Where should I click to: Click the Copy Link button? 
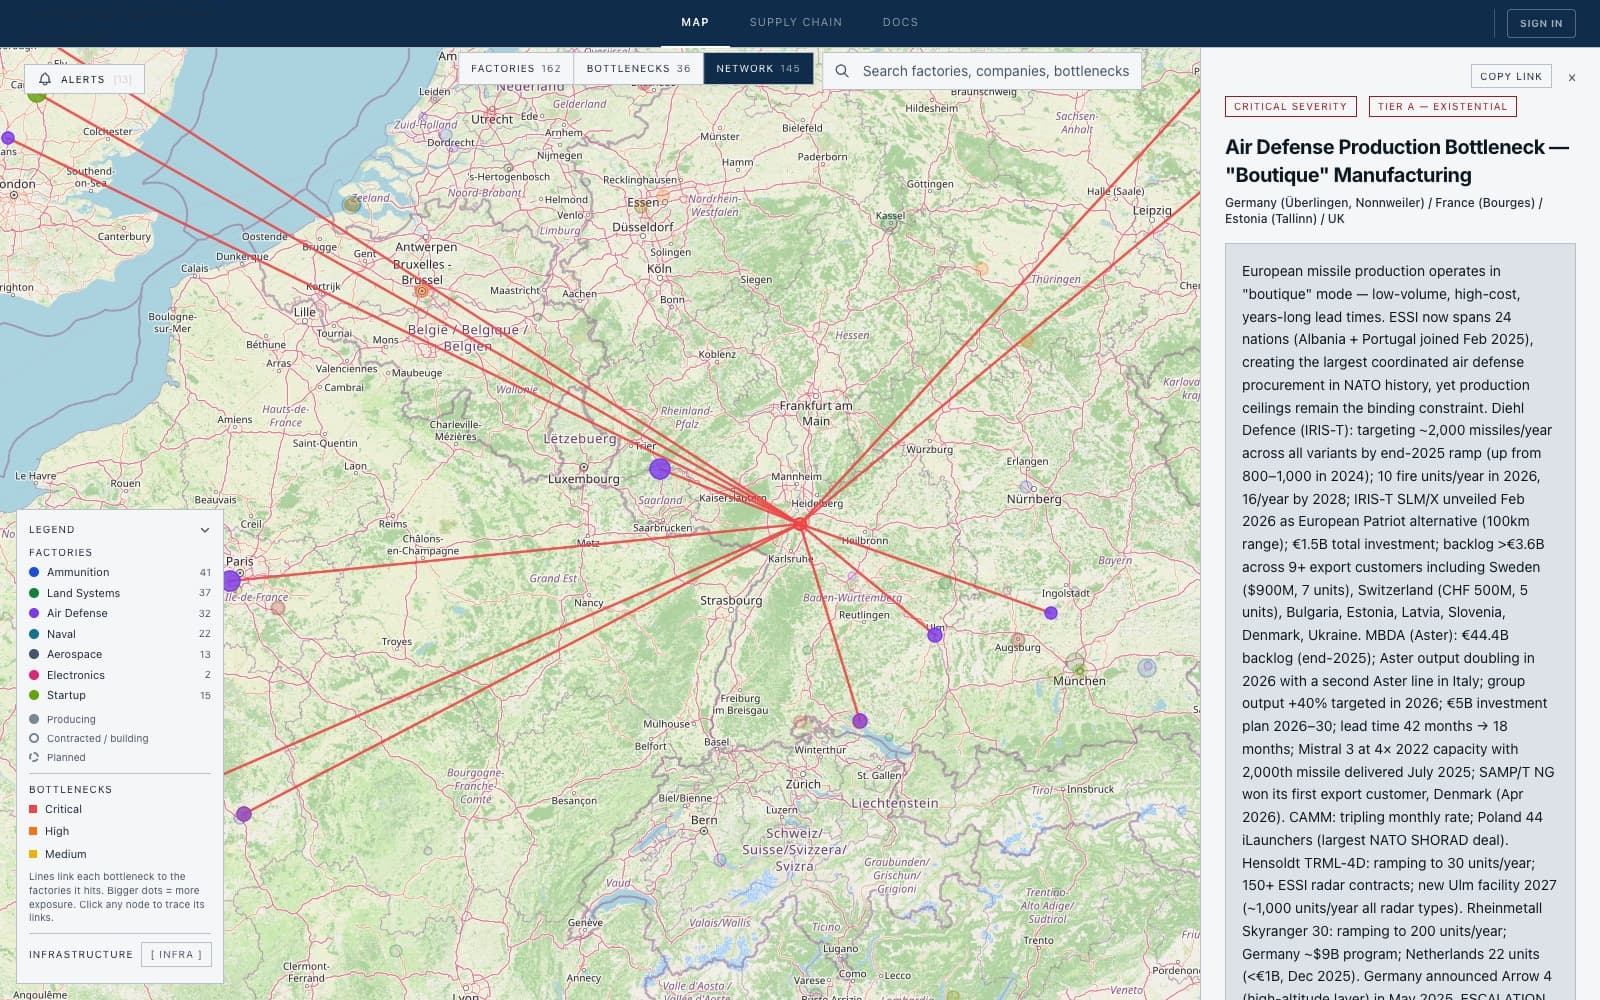pyautogui.click(x=1511, y=76)
